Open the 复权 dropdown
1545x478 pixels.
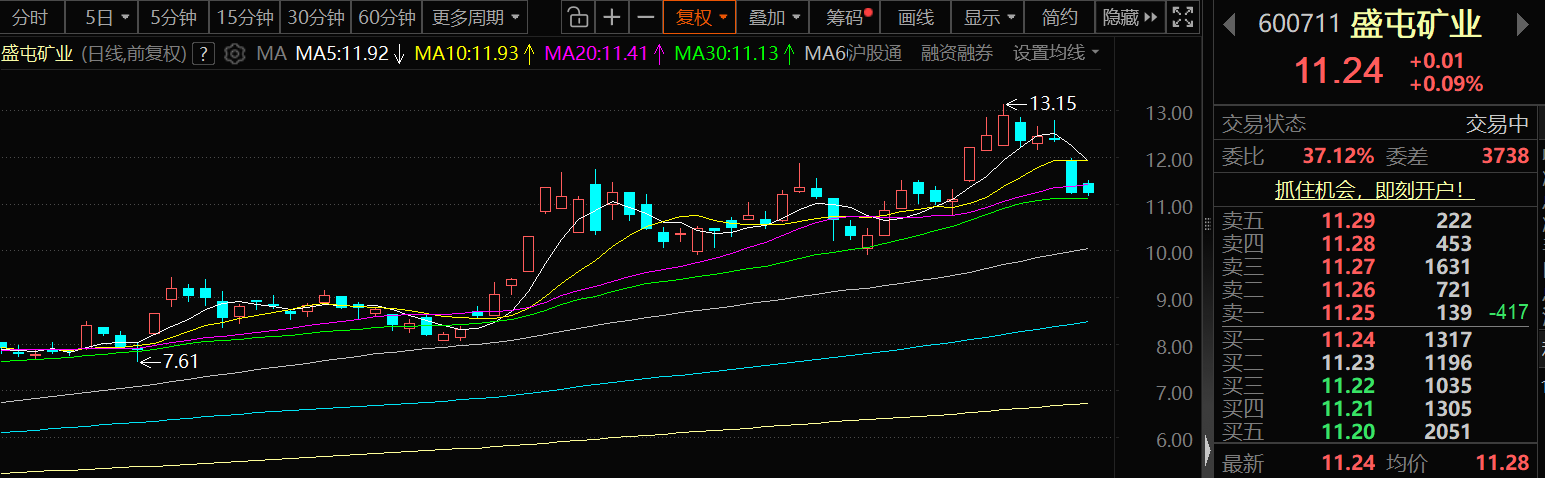[700, 17]
